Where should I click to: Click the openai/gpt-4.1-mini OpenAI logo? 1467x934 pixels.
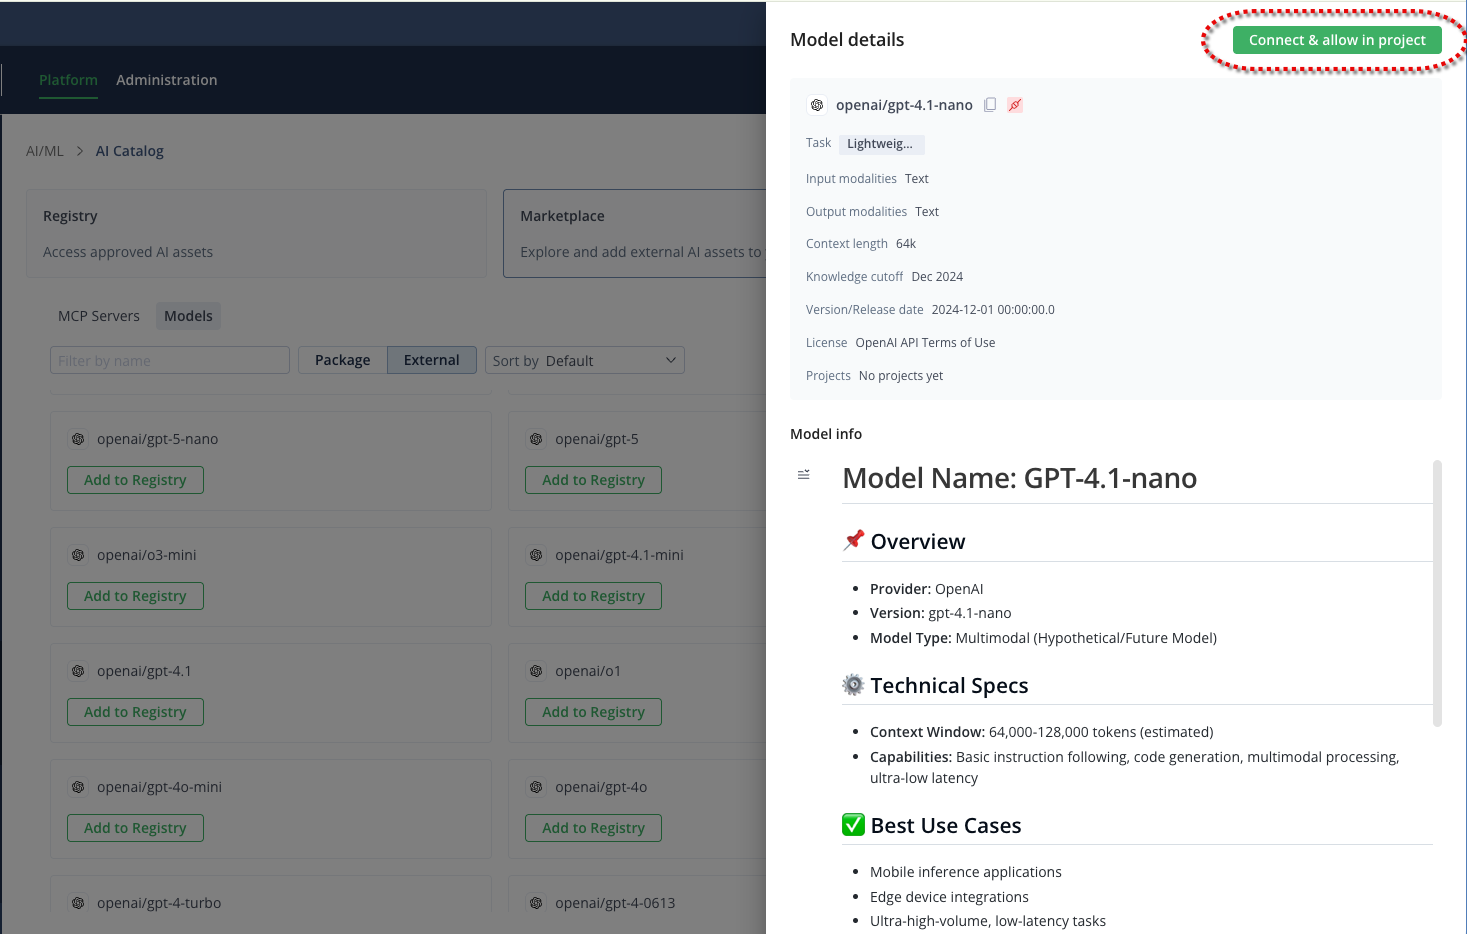(536, 555)
